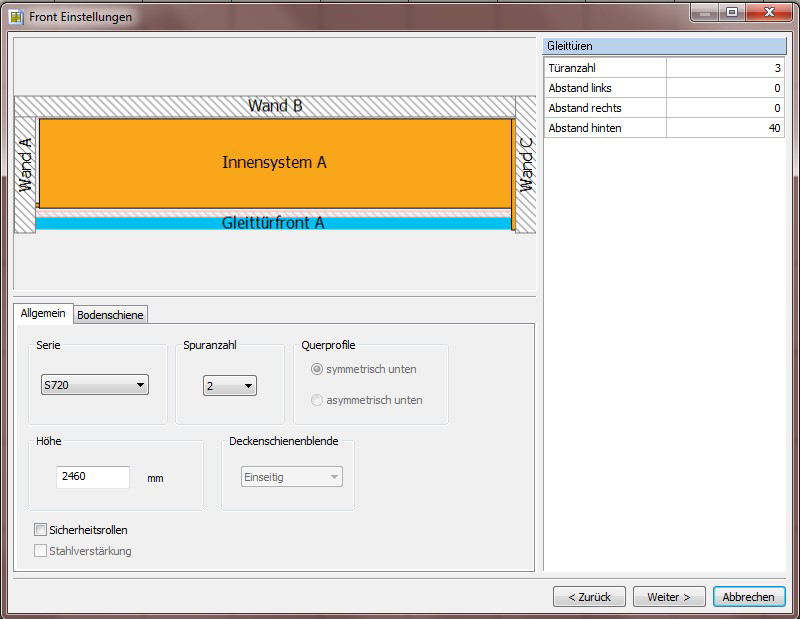Edit the Abstand hinten value 40

tap(725, 128)
